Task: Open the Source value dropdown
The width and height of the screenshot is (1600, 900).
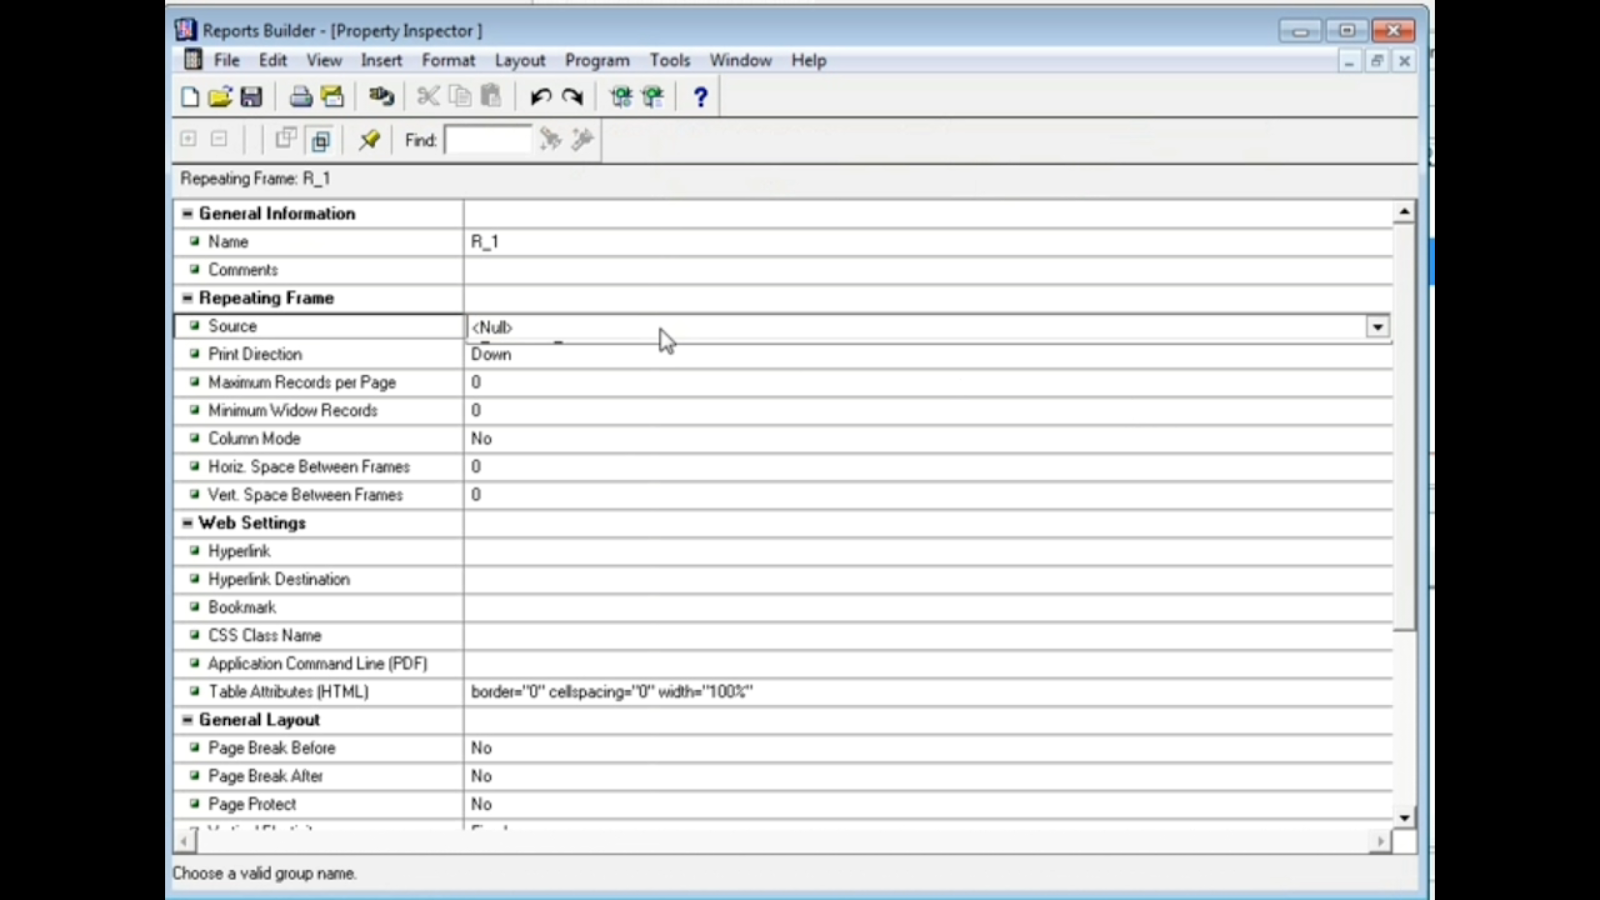Action: tap(1378, 326)
